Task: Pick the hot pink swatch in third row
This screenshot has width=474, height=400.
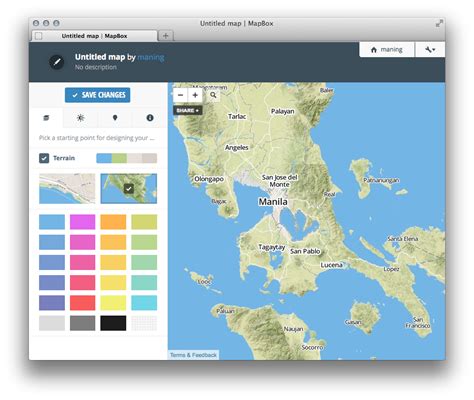Action: point(83,262)
